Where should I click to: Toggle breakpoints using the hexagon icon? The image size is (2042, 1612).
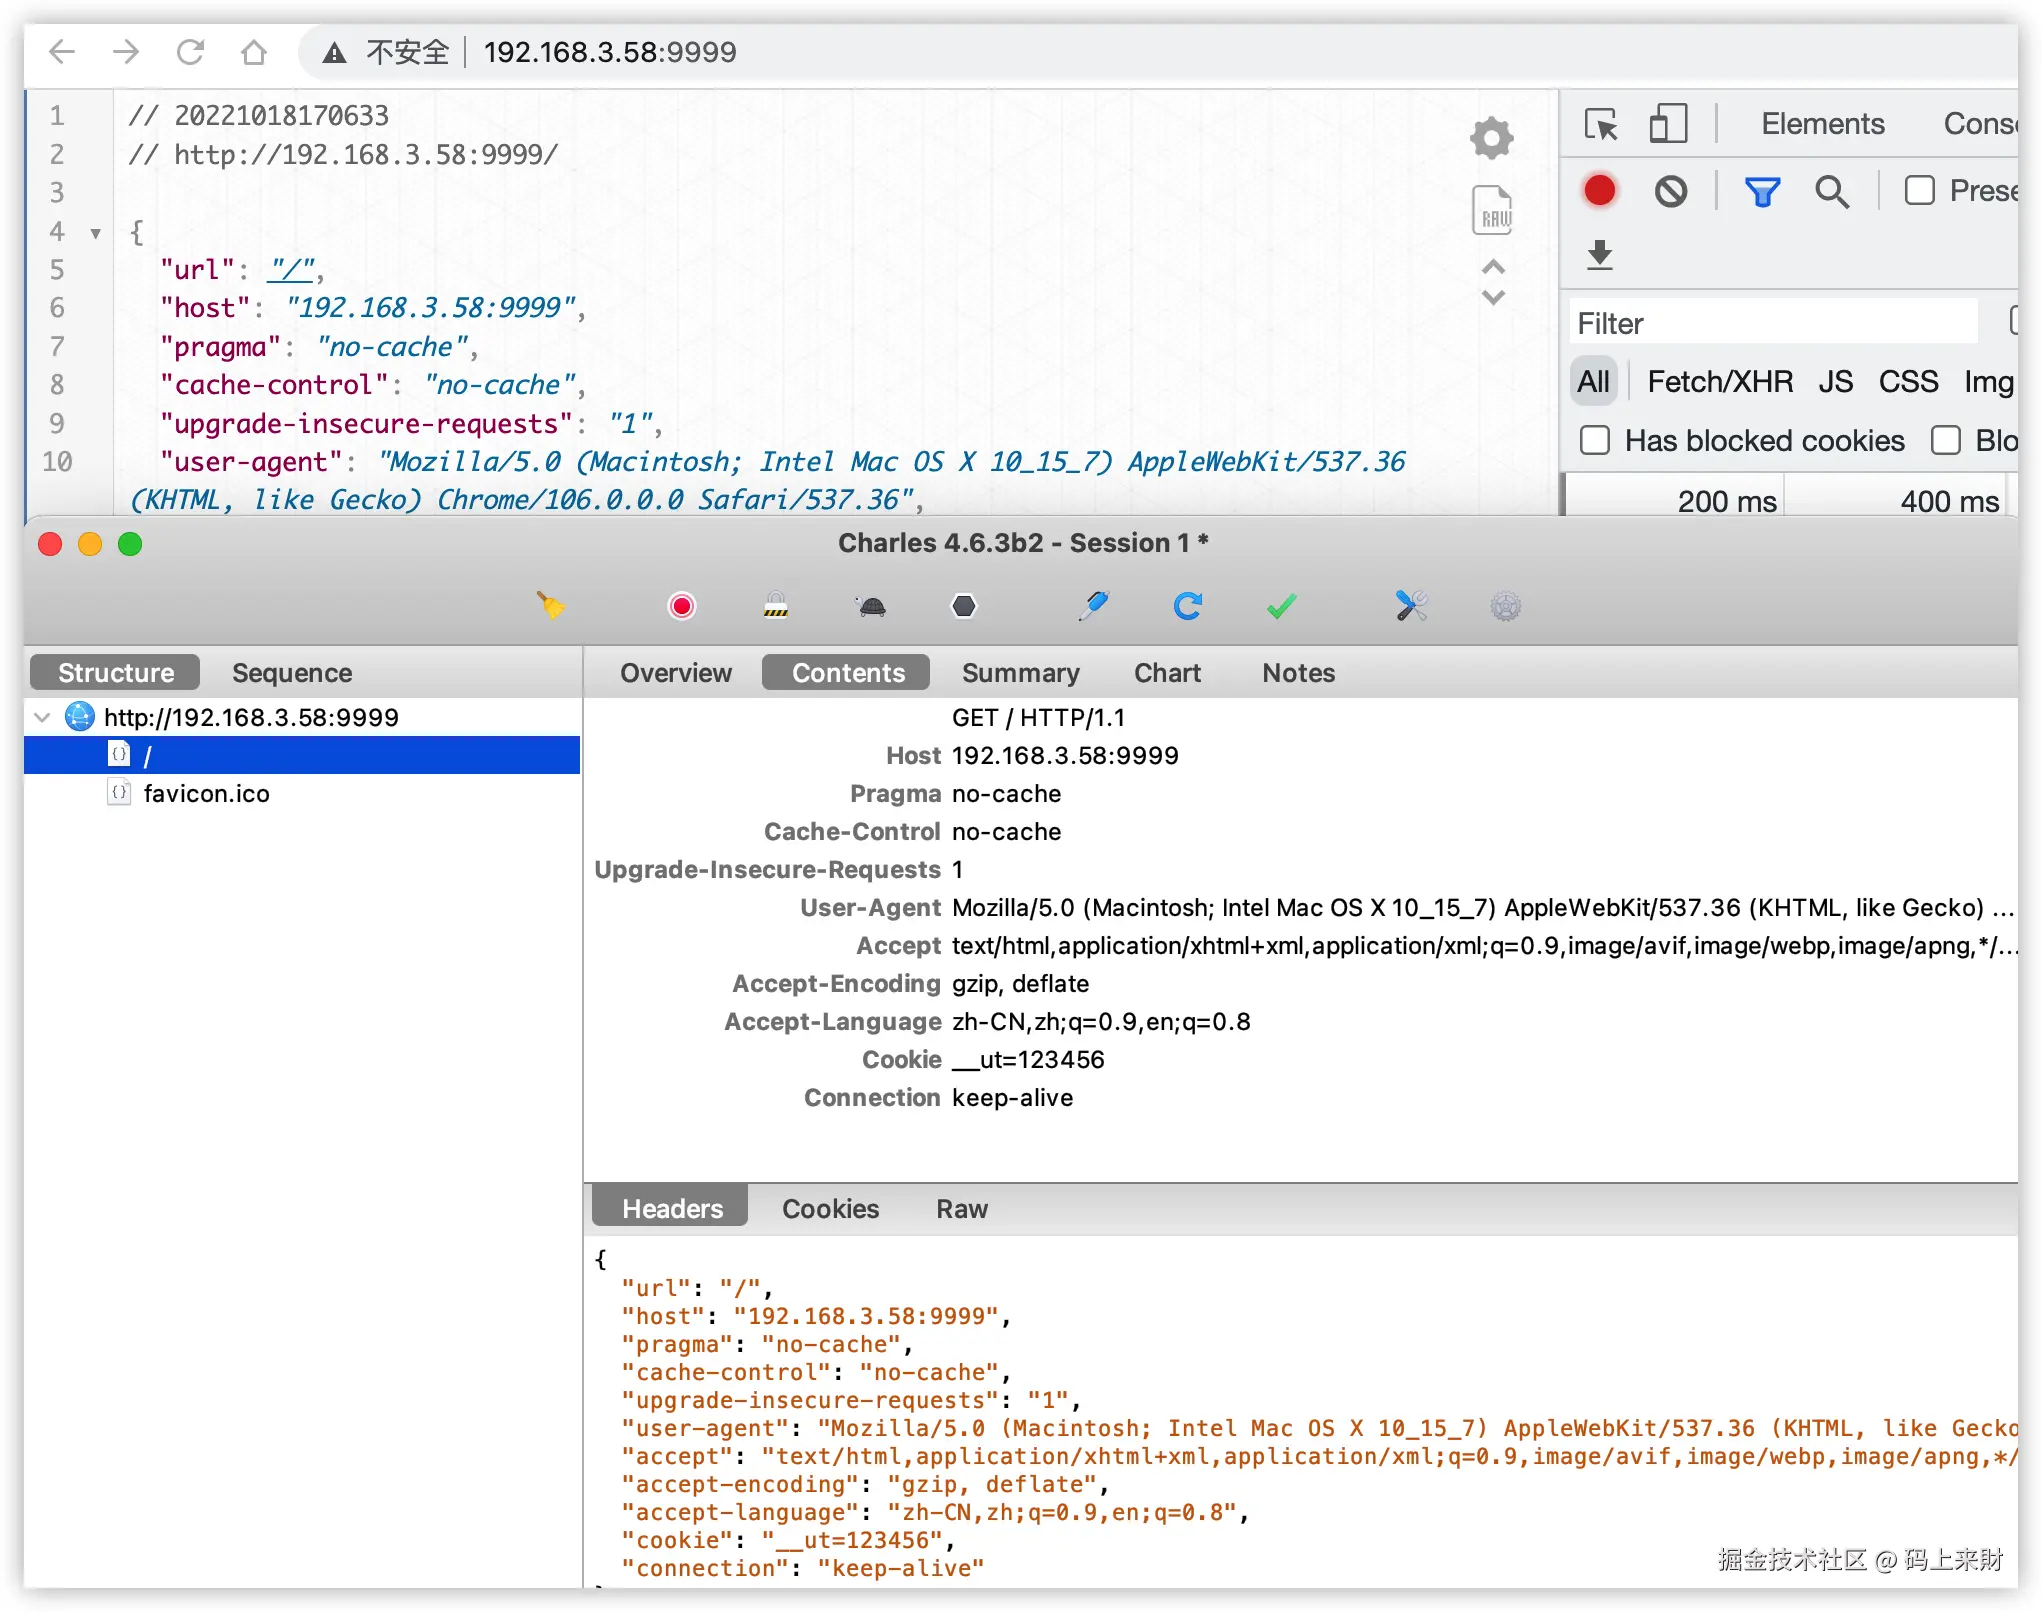point(963,606)
